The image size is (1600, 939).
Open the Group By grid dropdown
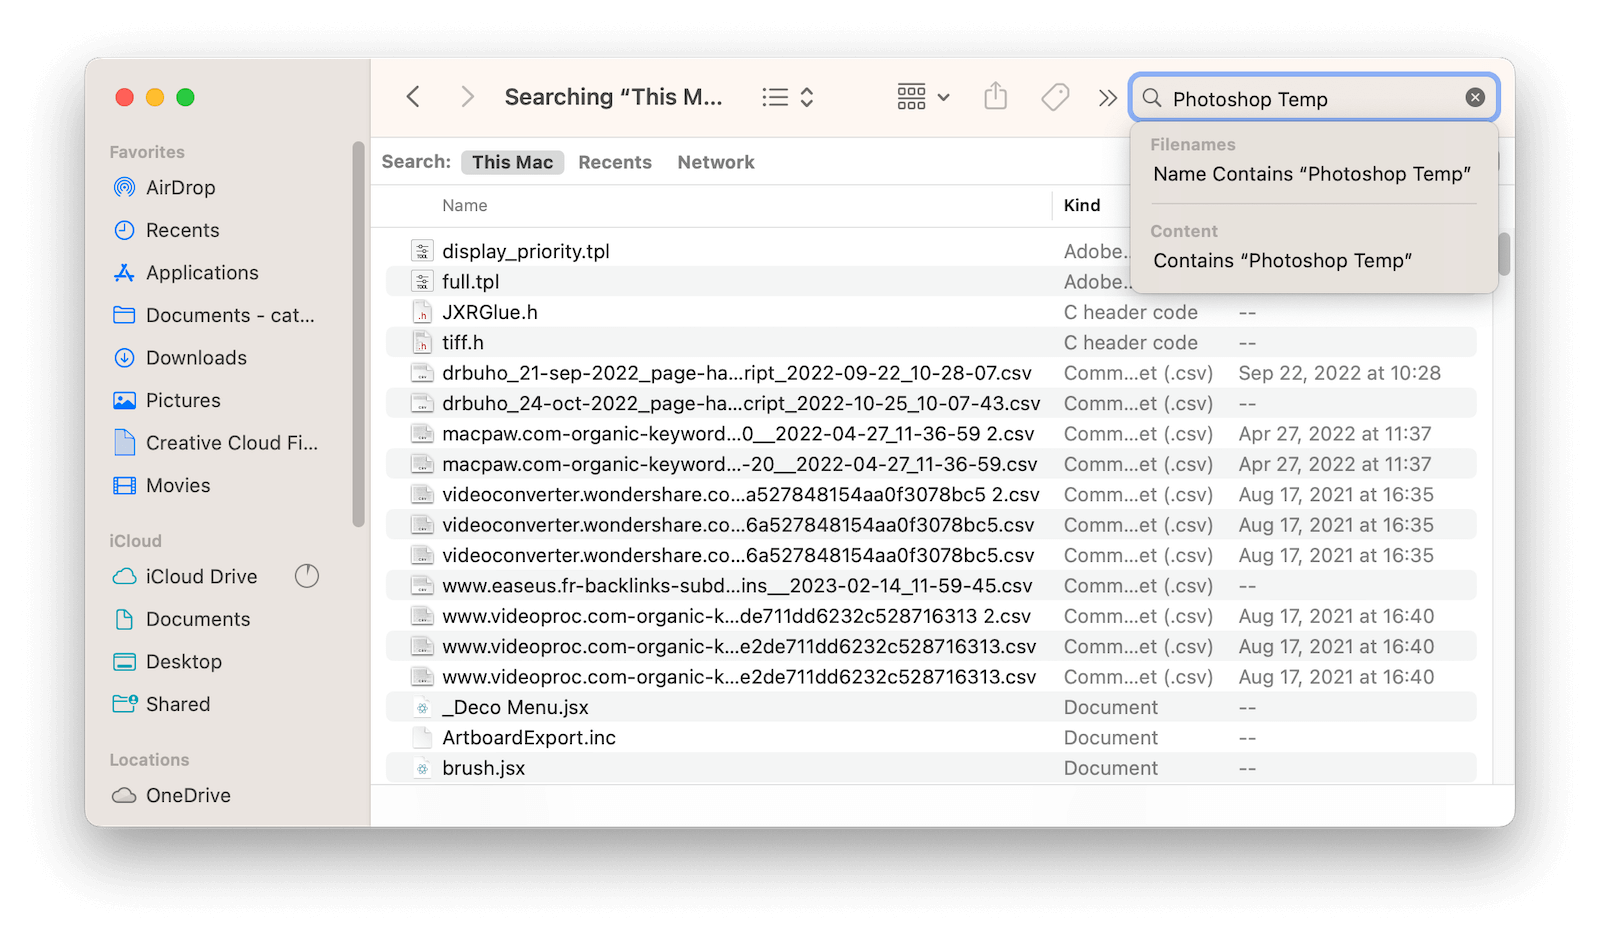(923, 97)
